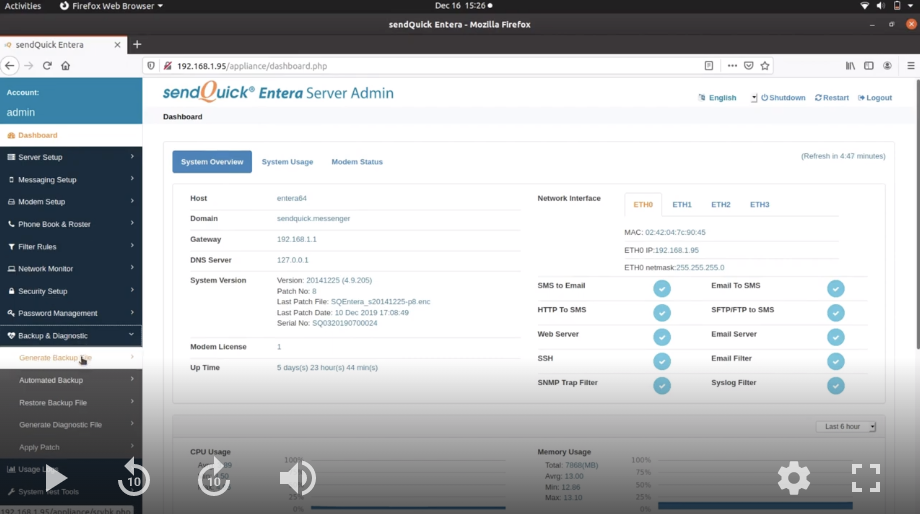
Task: Reload the page in Firefox
Action: pyautogui.click(x=47, y=66)
